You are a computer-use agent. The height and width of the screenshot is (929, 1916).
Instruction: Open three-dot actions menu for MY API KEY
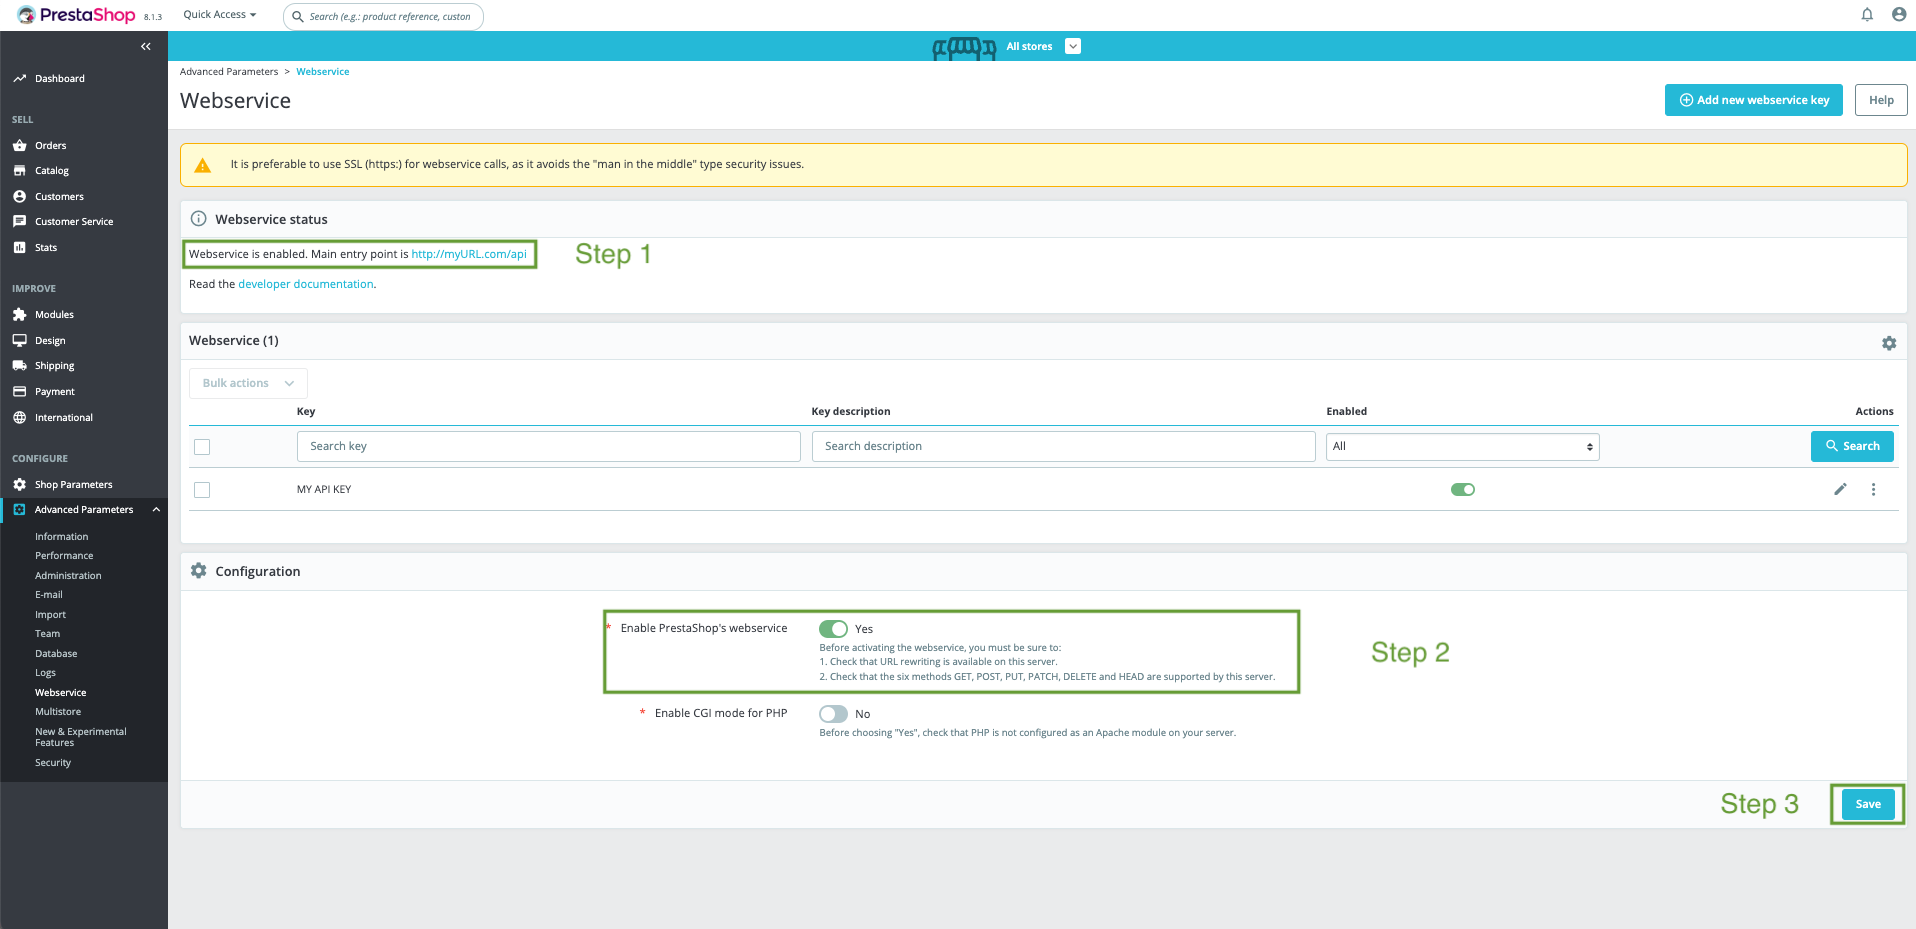pos(1873,489)
